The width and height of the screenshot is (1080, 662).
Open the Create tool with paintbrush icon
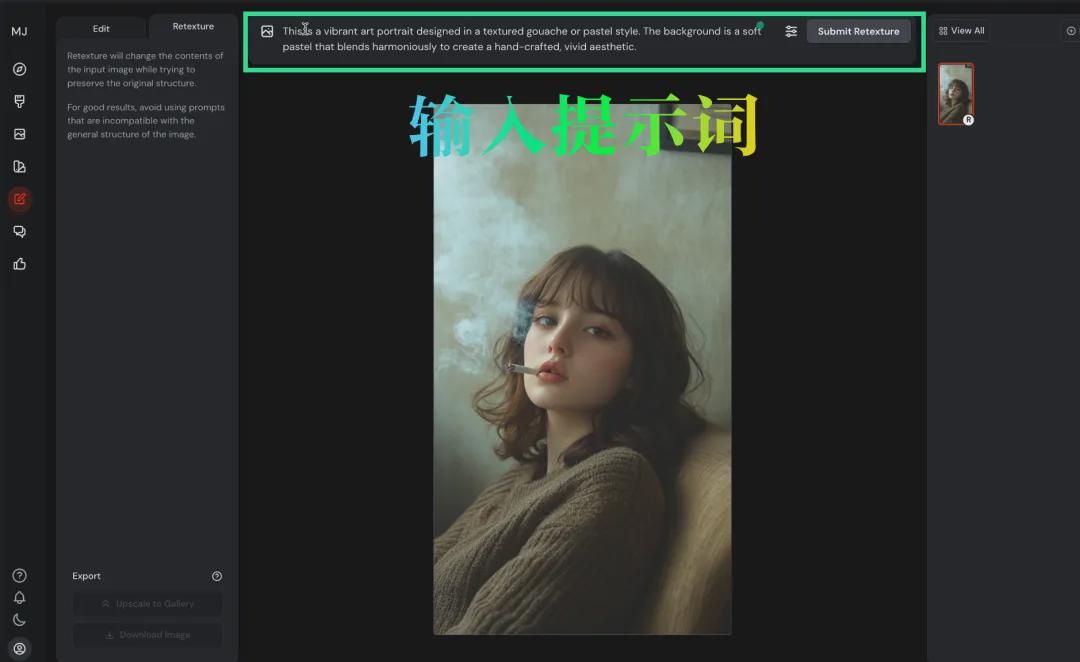(19, 100)
